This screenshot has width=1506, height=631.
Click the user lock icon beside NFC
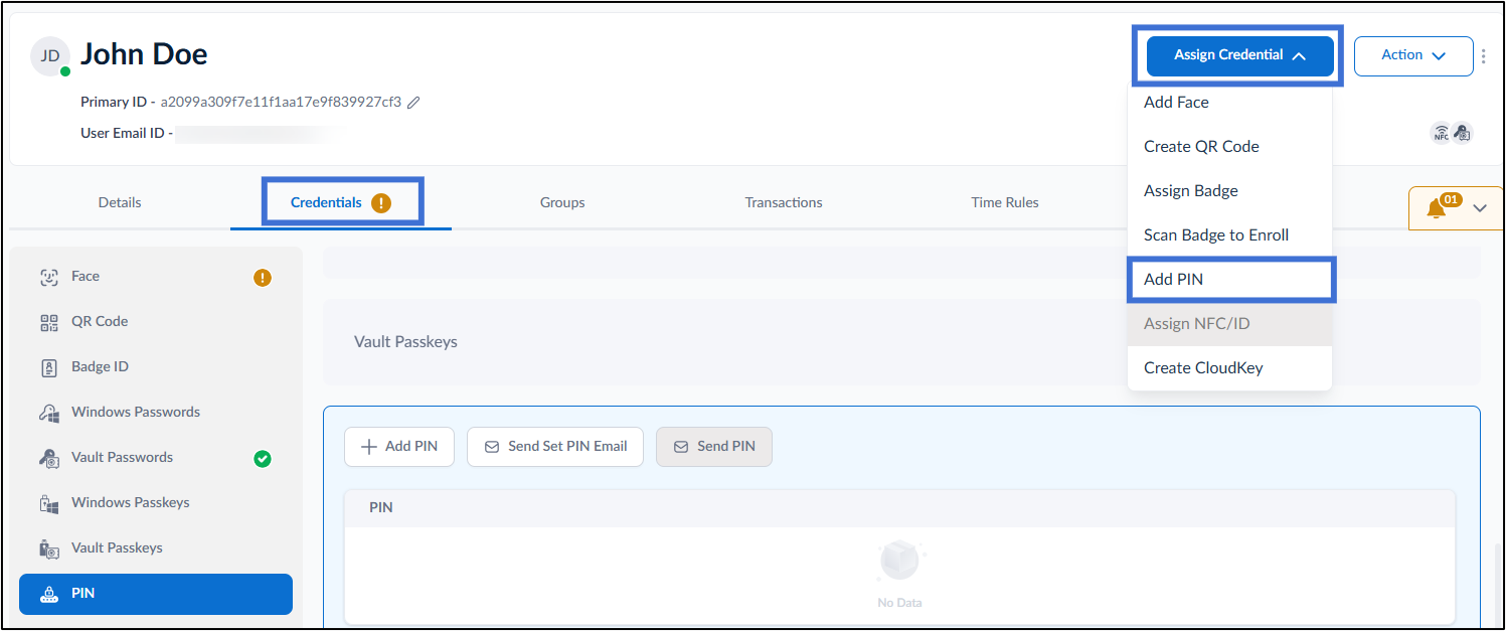1463,133
